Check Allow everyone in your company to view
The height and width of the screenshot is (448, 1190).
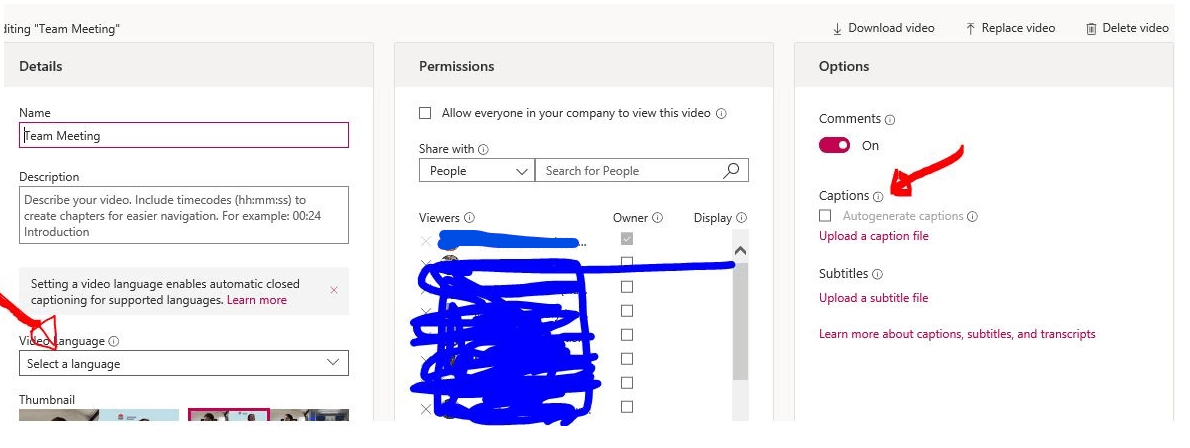tap(426, 113)
